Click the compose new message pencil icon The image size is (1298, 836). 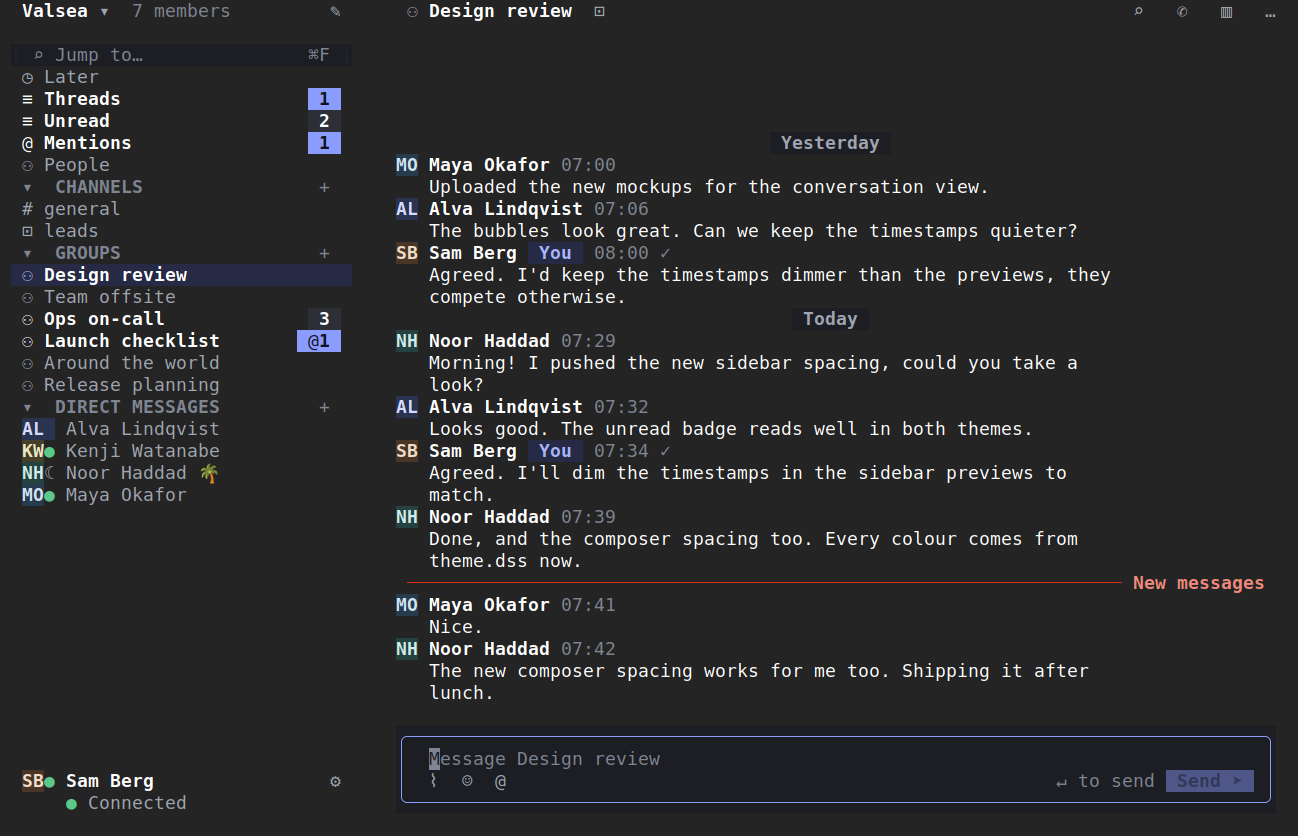coord(335,12)
